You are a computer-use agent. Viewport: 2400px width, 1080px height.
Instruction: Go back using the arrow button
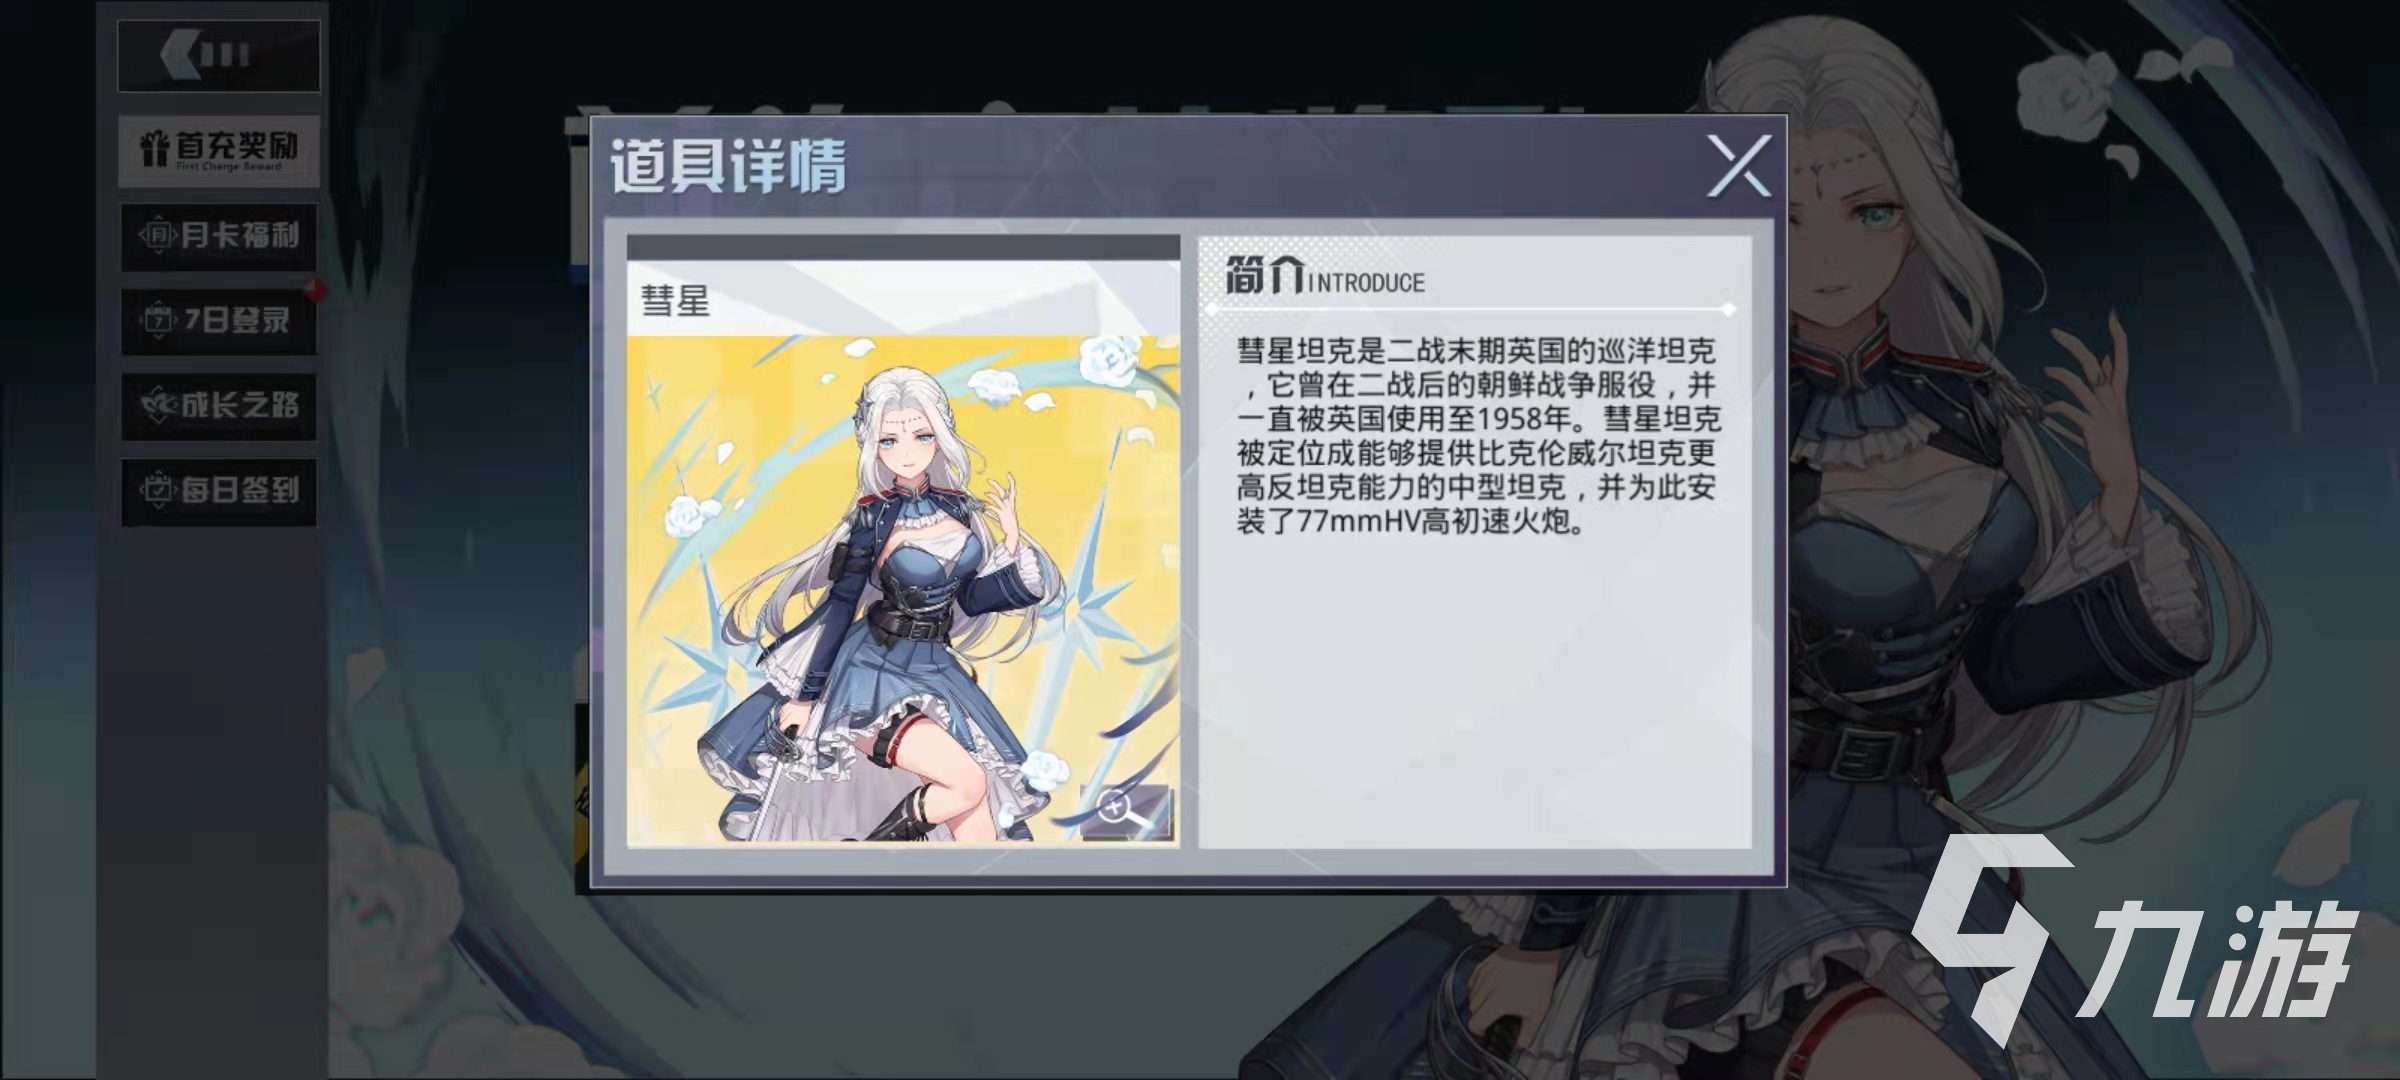coord(219,55)
